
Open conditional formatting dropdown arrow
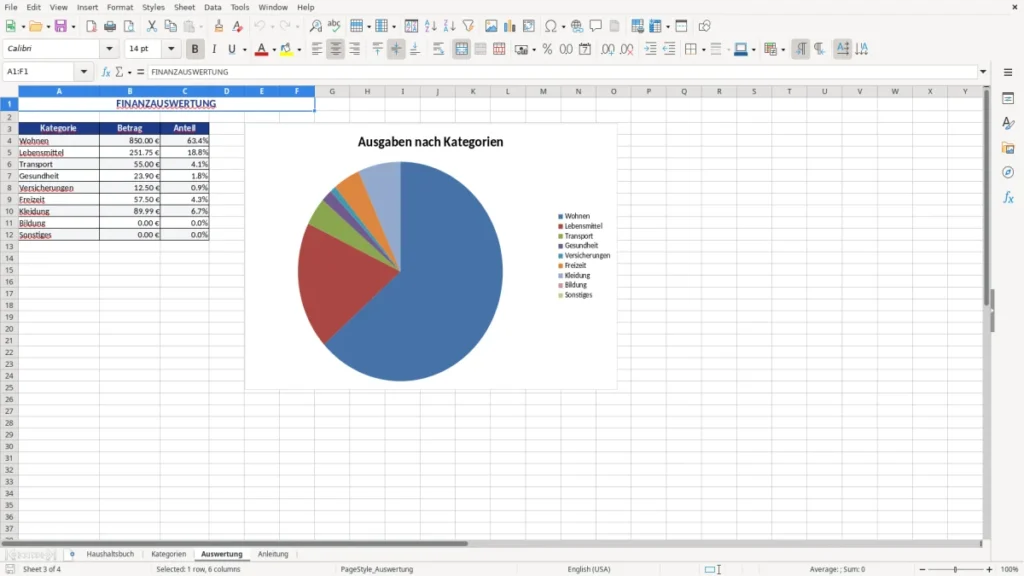point(783,50)
